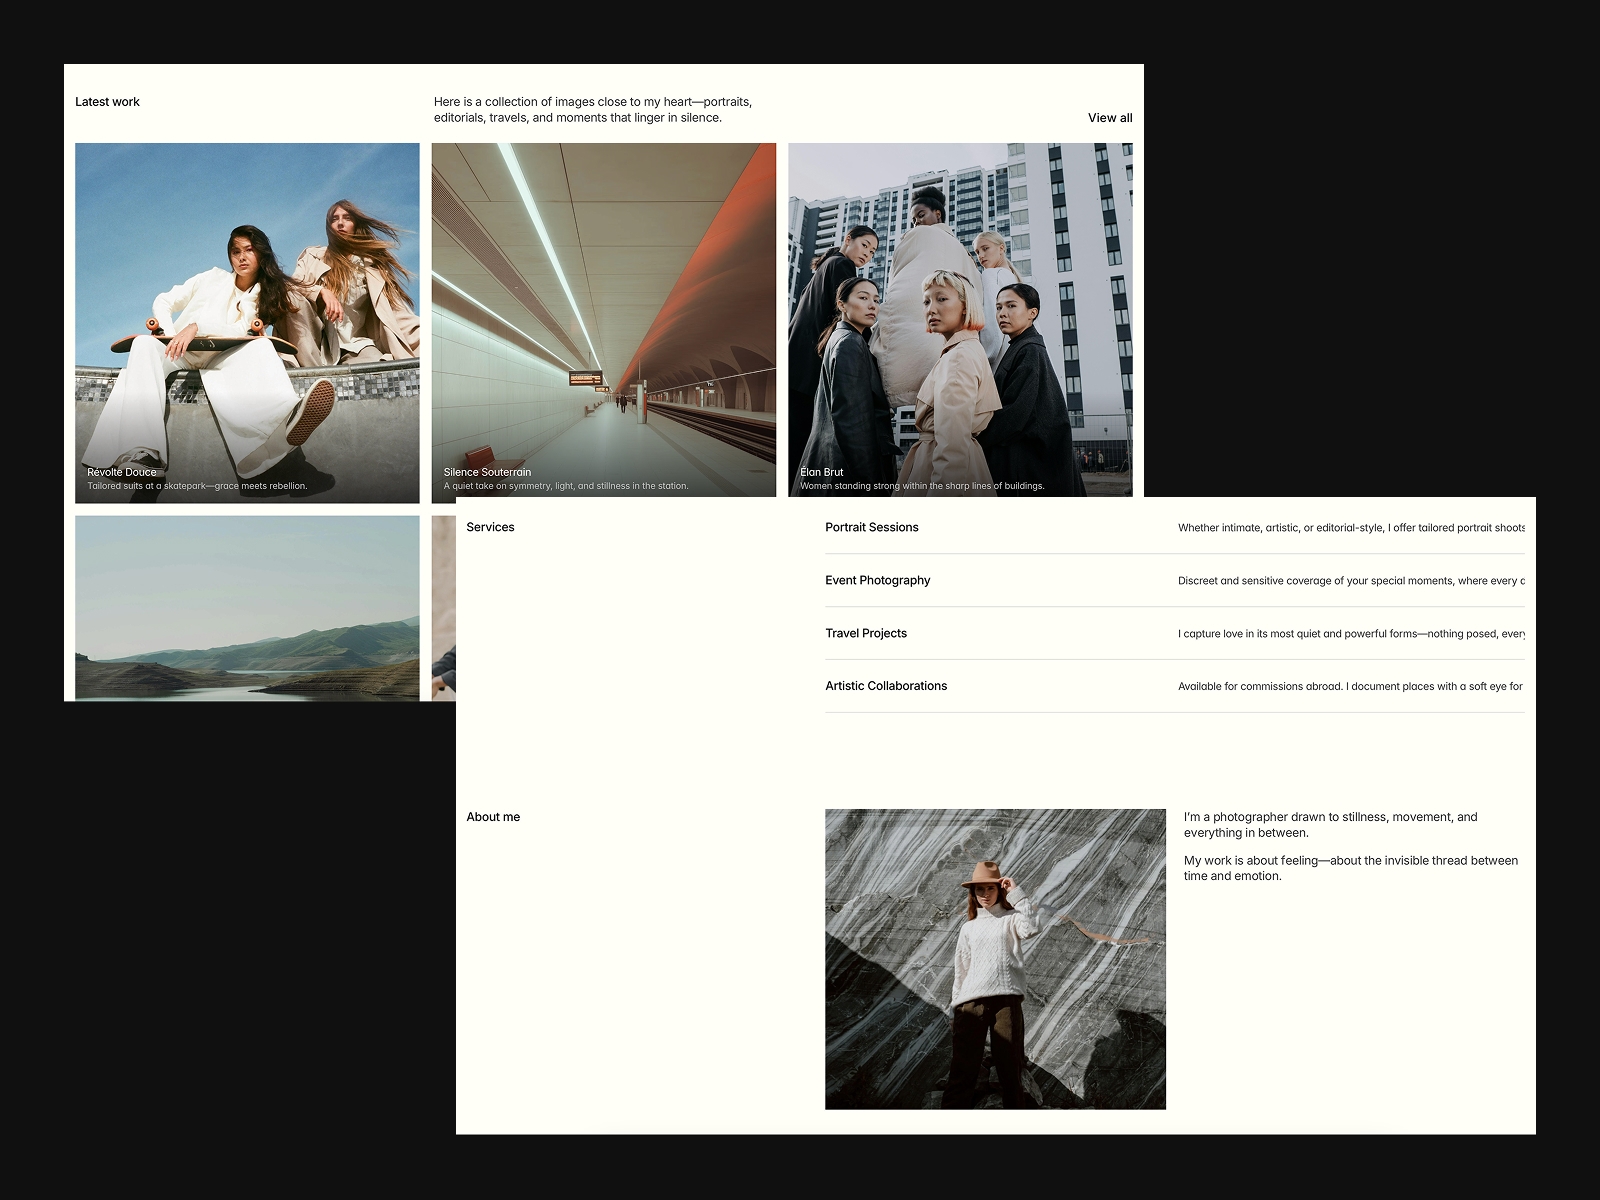Click the collection introduction paragraph
1600x1200 pixels.
[x=592, y=109]
